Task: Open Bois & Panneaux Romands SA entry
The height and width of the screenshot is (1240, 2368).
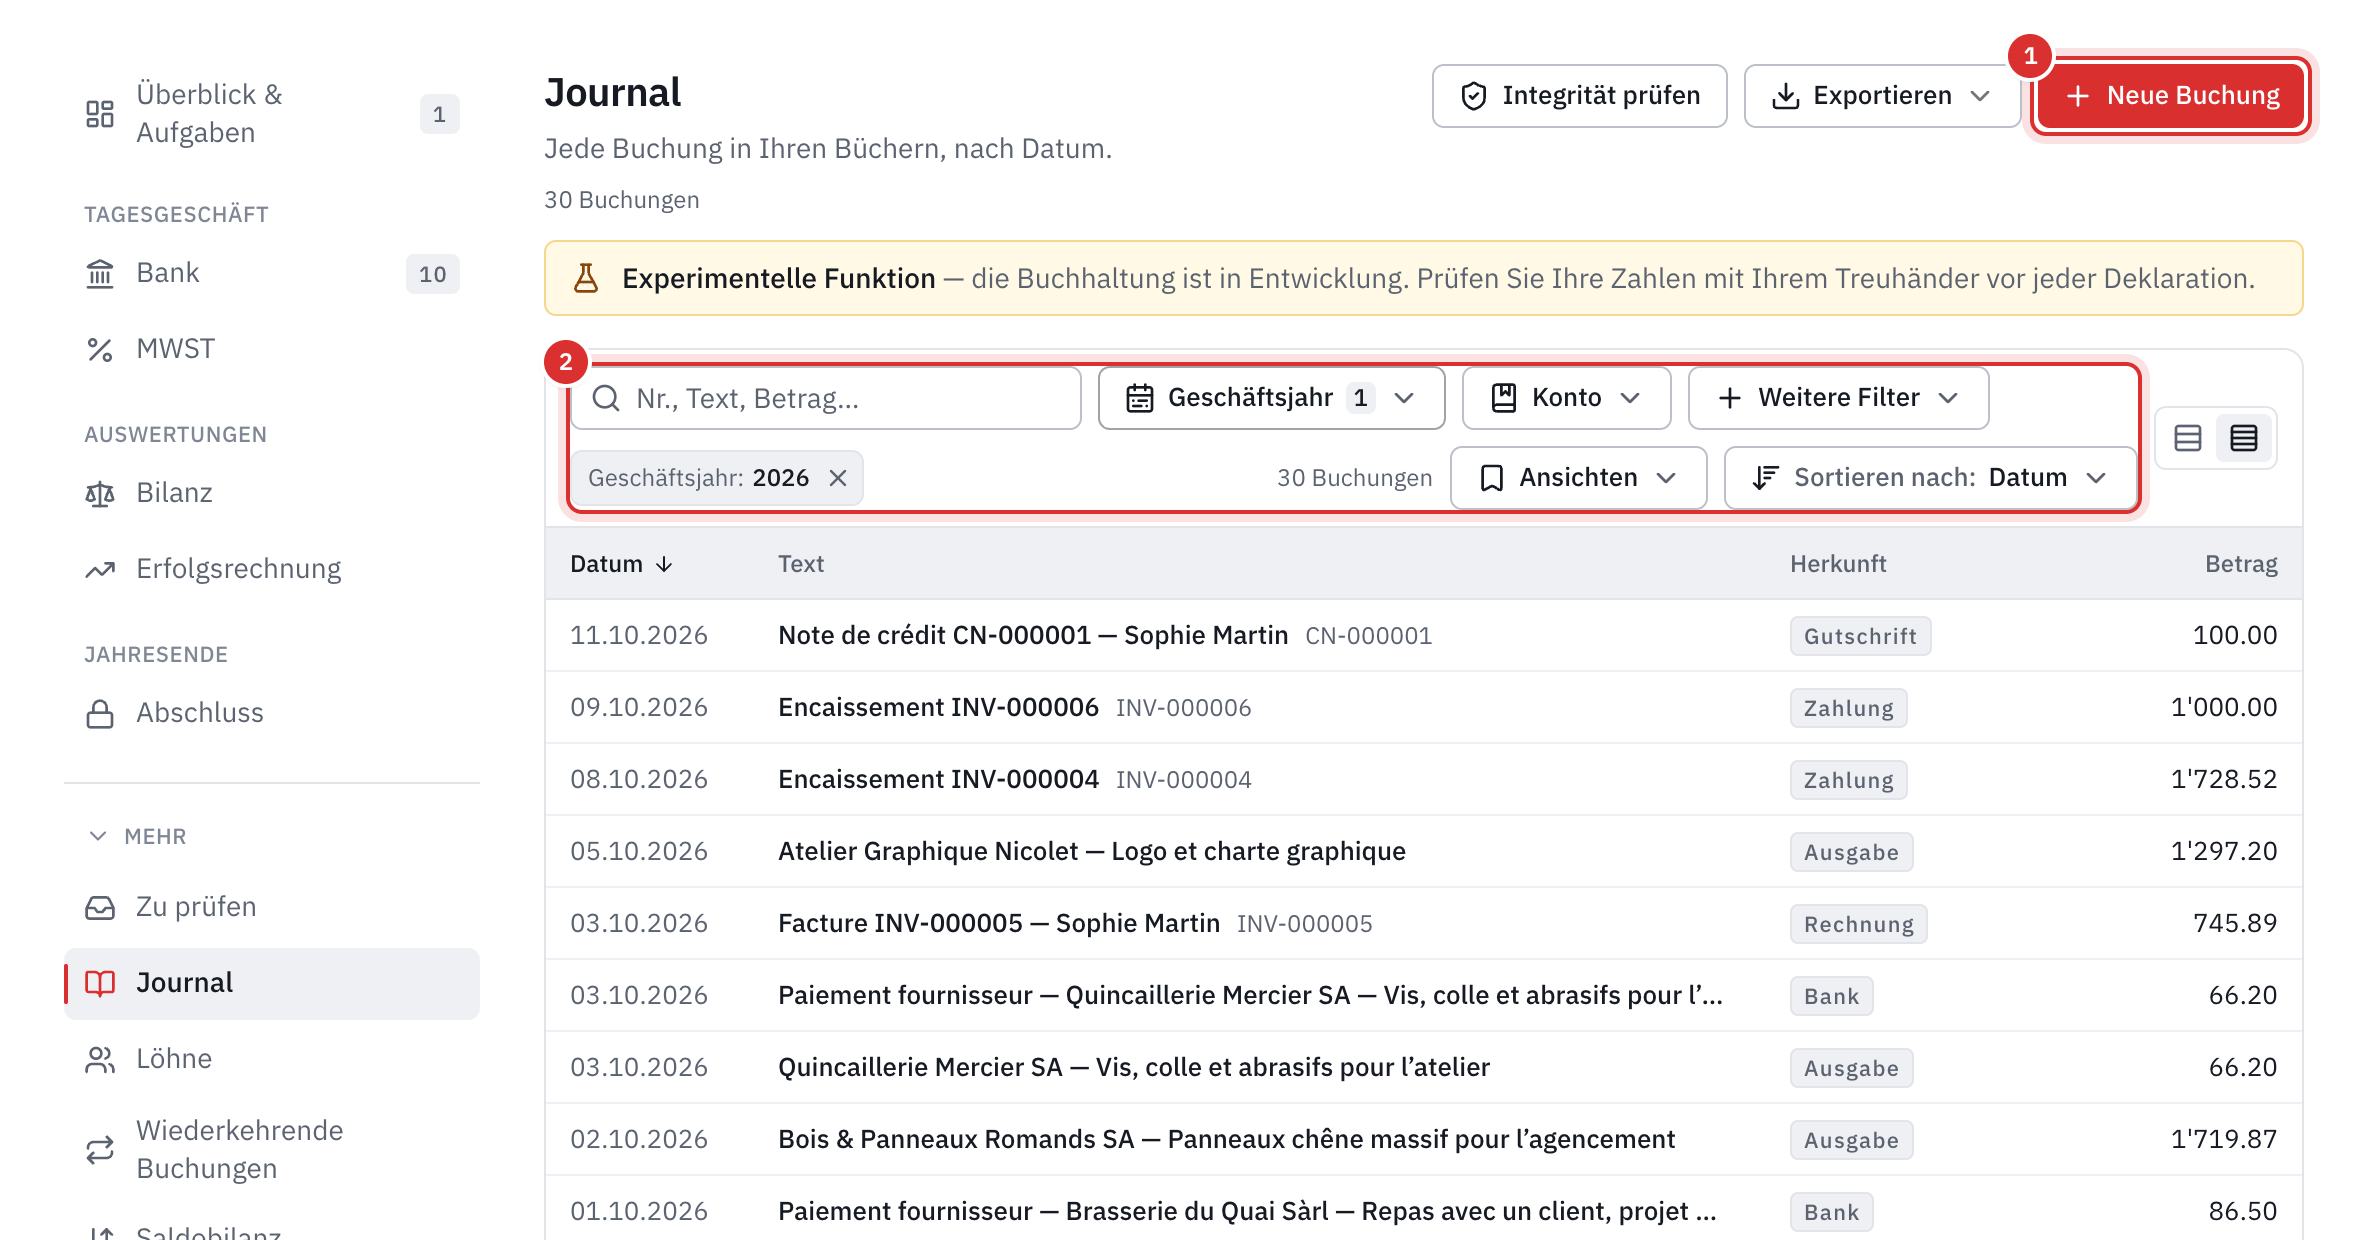Action: (x=1424, y=1139)
